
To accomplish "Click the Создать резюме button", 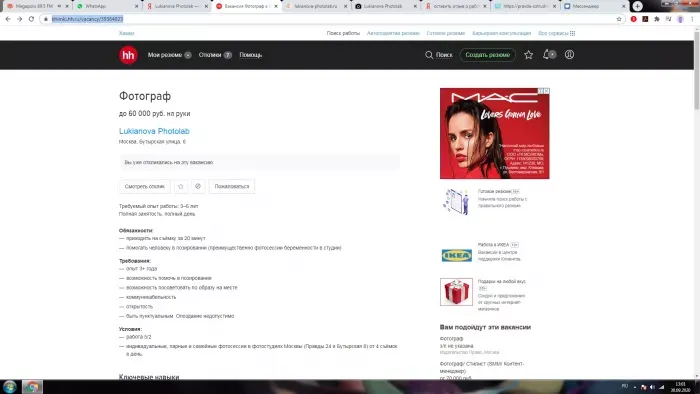I will tap(488, 55).
